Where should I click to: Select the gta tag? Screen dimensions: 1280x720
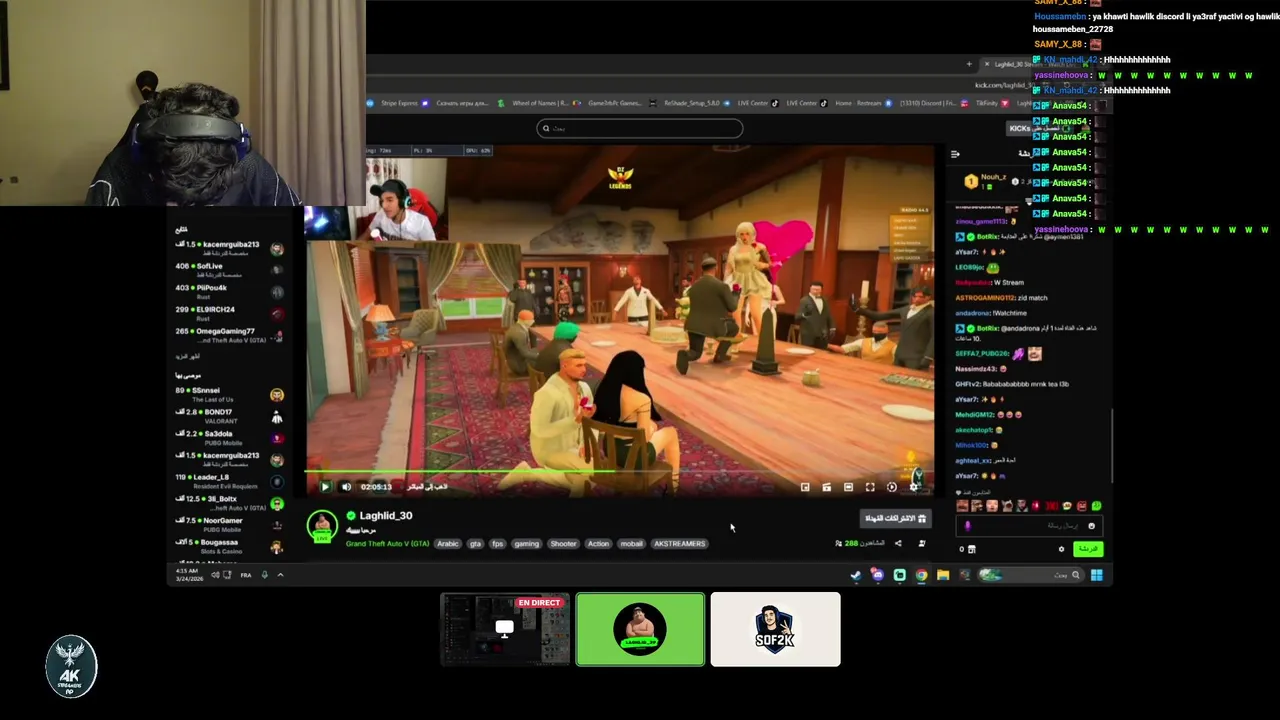coord(476,544)
